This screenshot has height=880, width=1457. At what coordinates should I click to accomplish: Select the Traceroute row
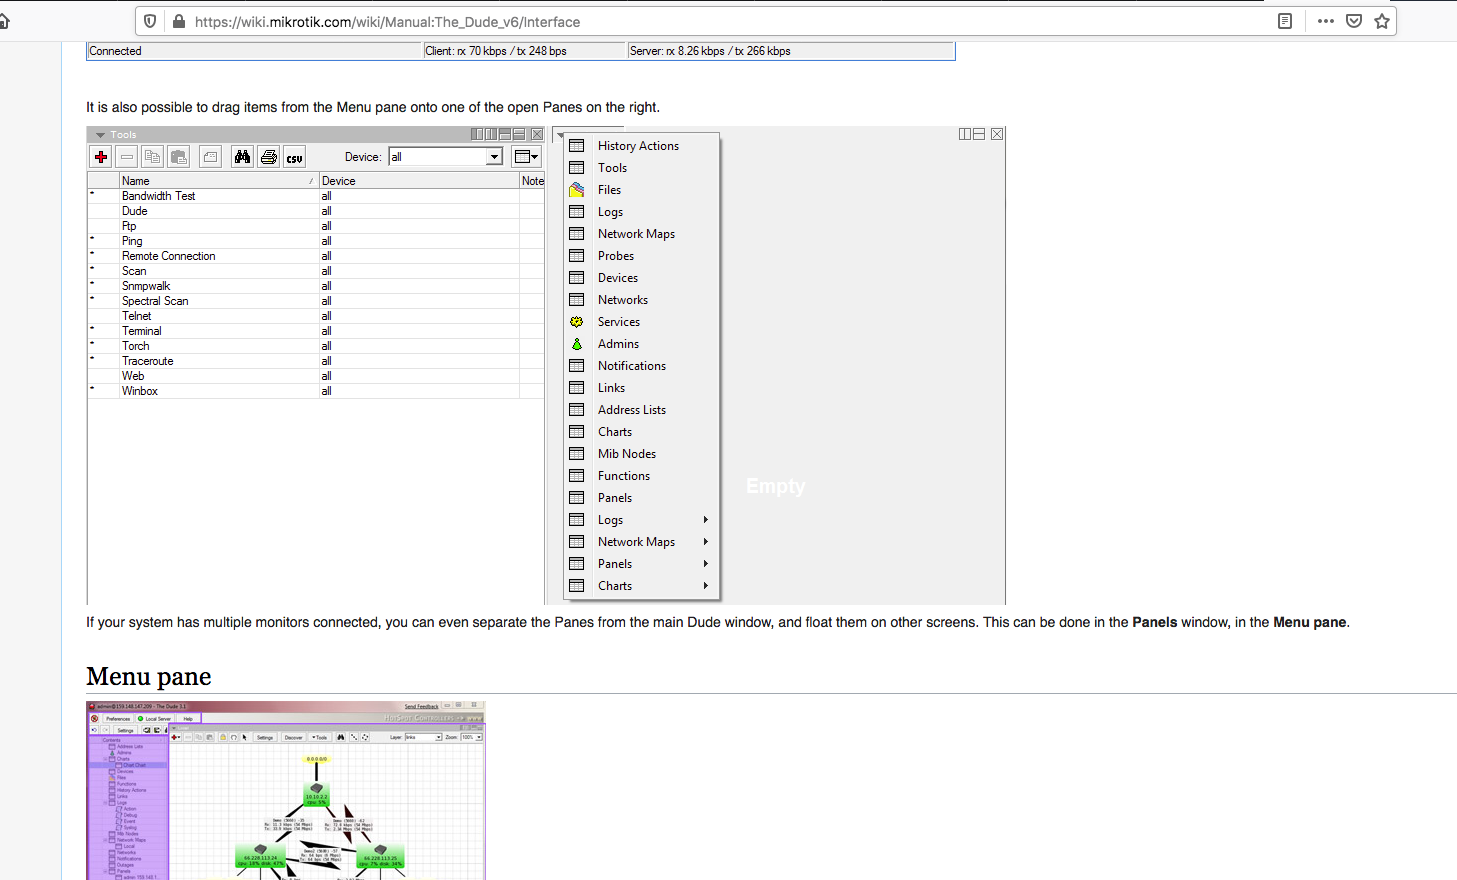[x=316, y=361]
